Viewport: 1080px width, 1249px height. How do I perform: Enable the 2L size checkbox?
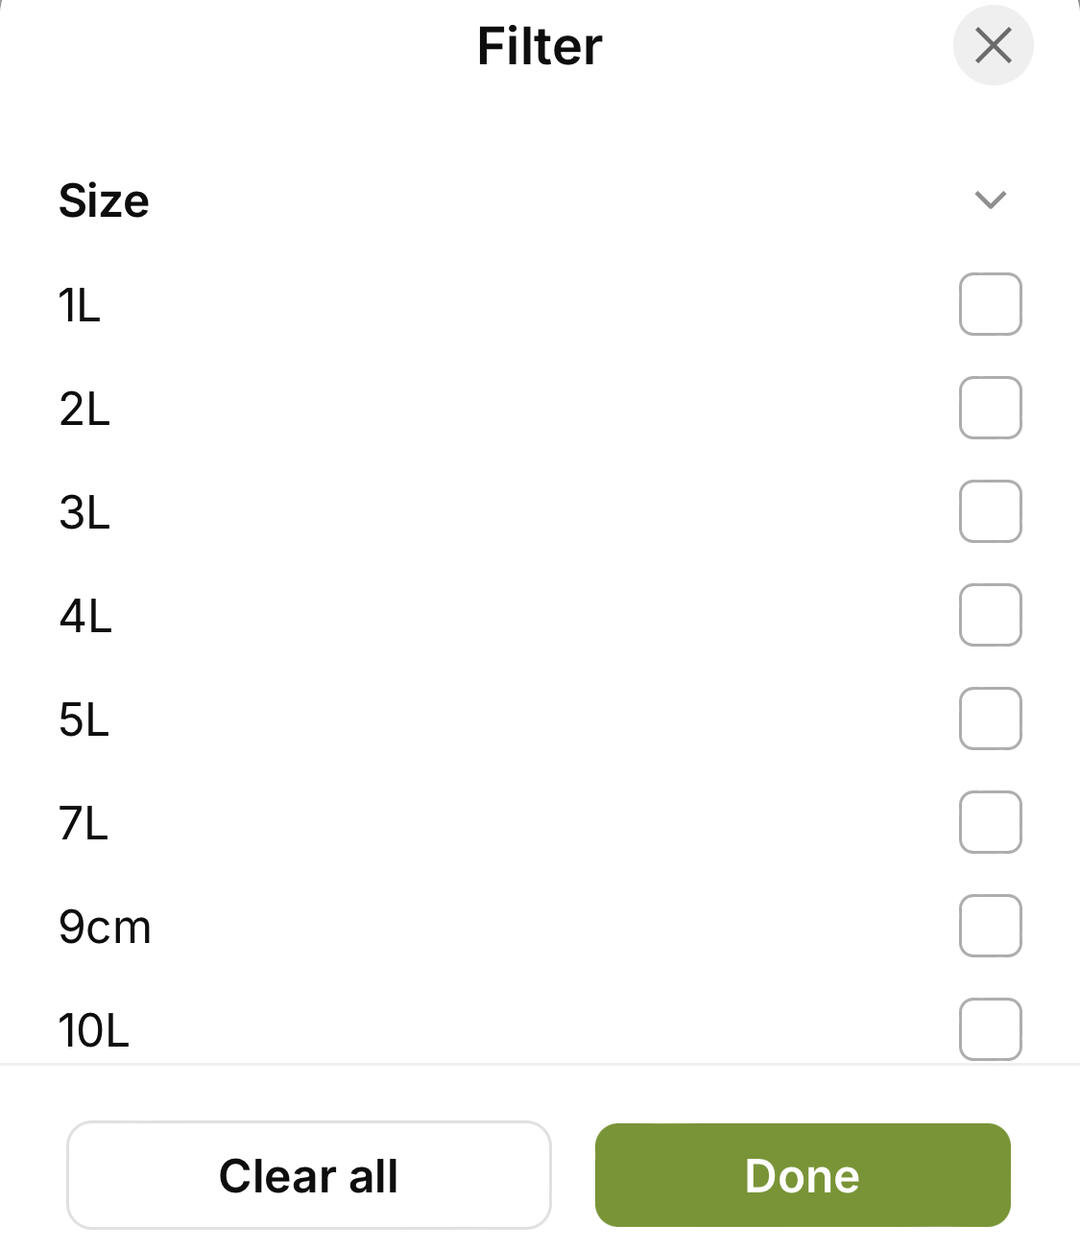pos(990,408)
